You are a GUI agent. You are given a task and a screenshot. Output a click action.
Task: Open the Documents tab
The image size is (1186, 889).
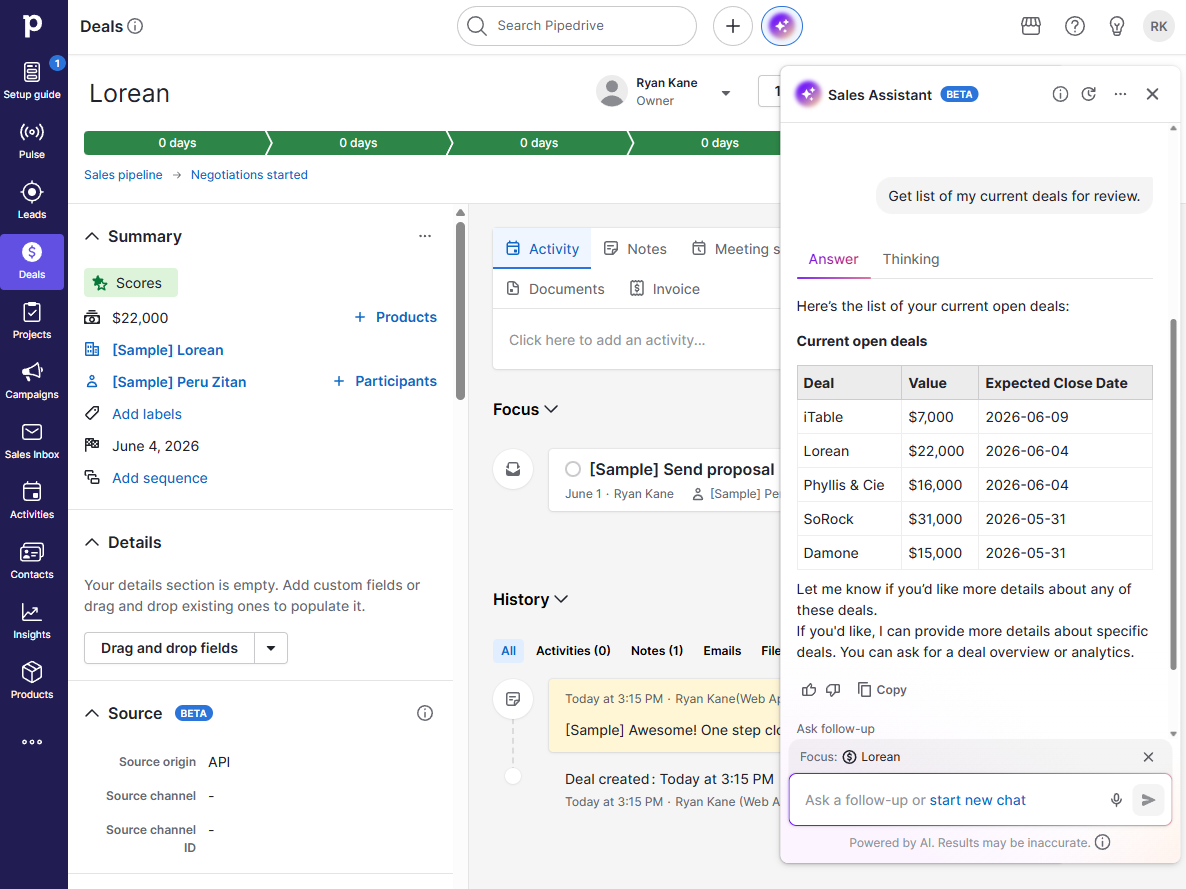point(555,289)
